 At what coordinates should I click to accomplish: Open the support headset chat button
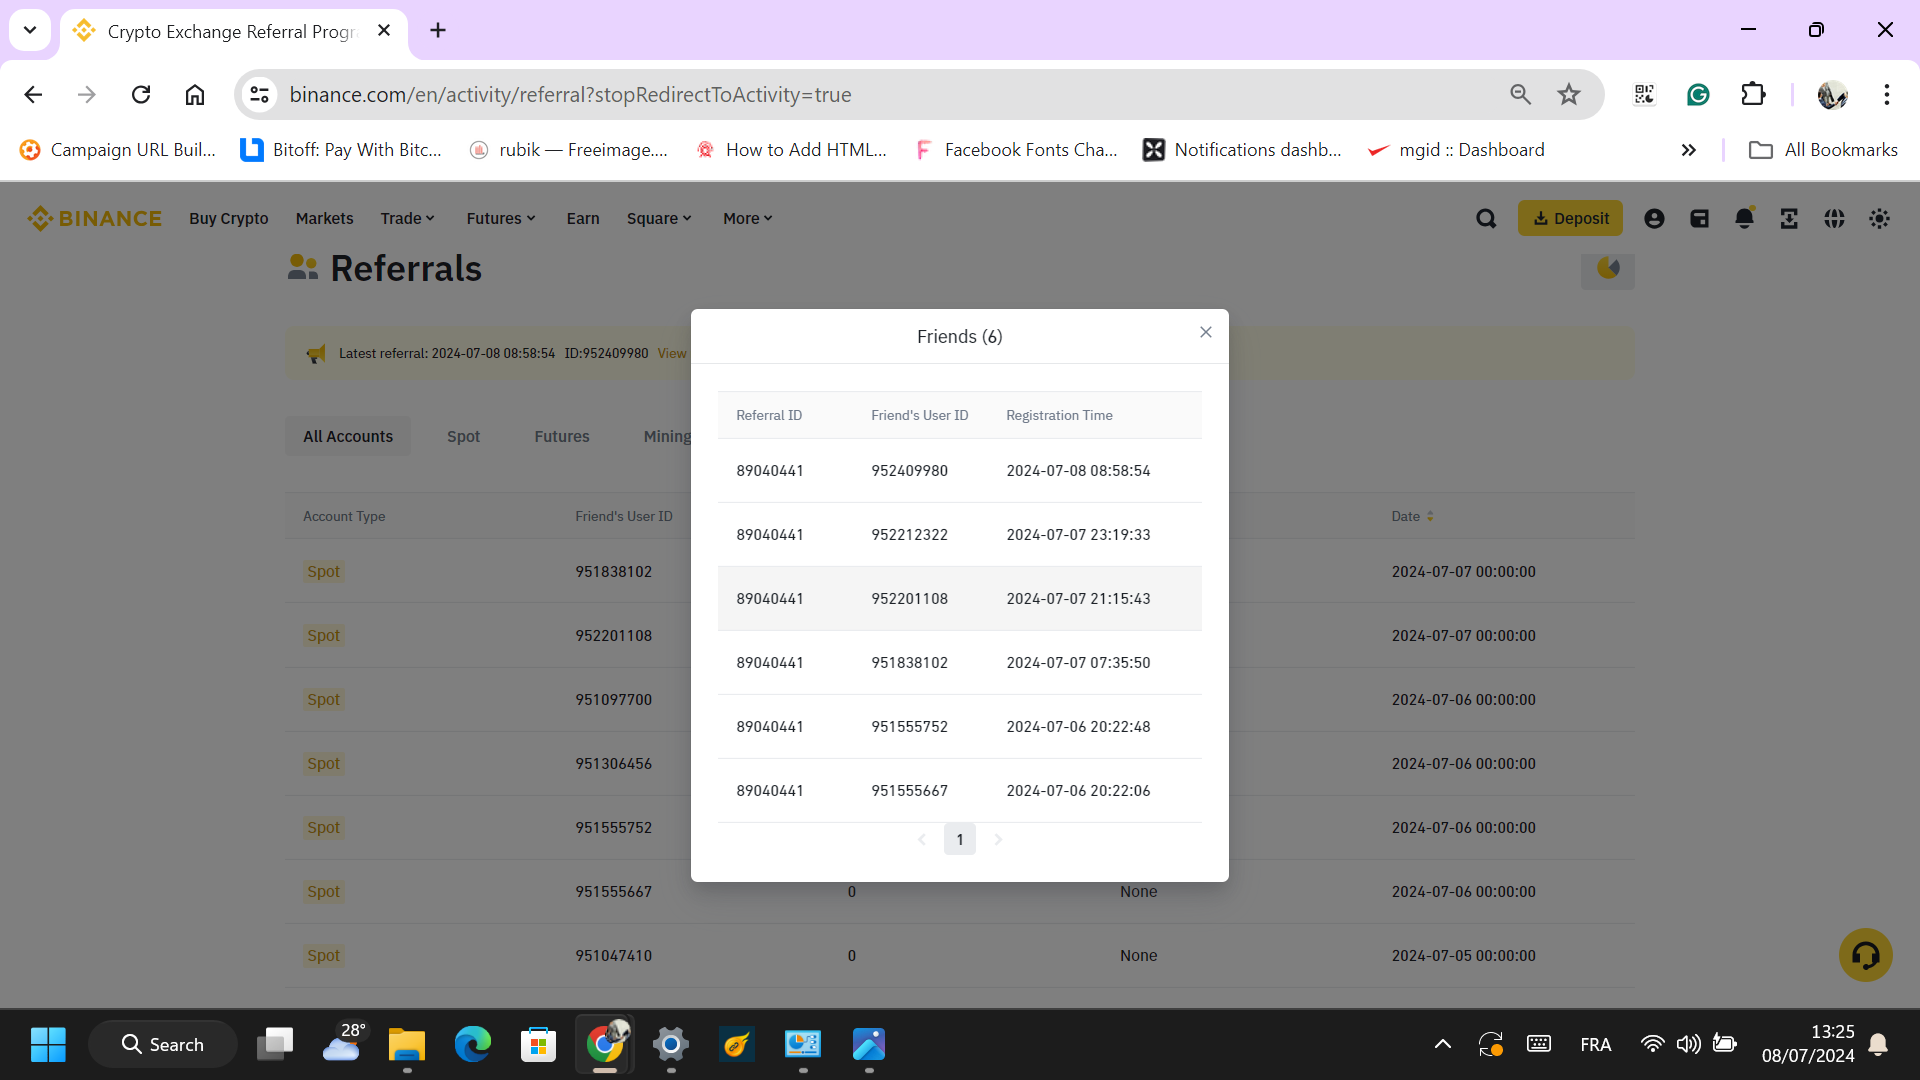coord(1865,955)
